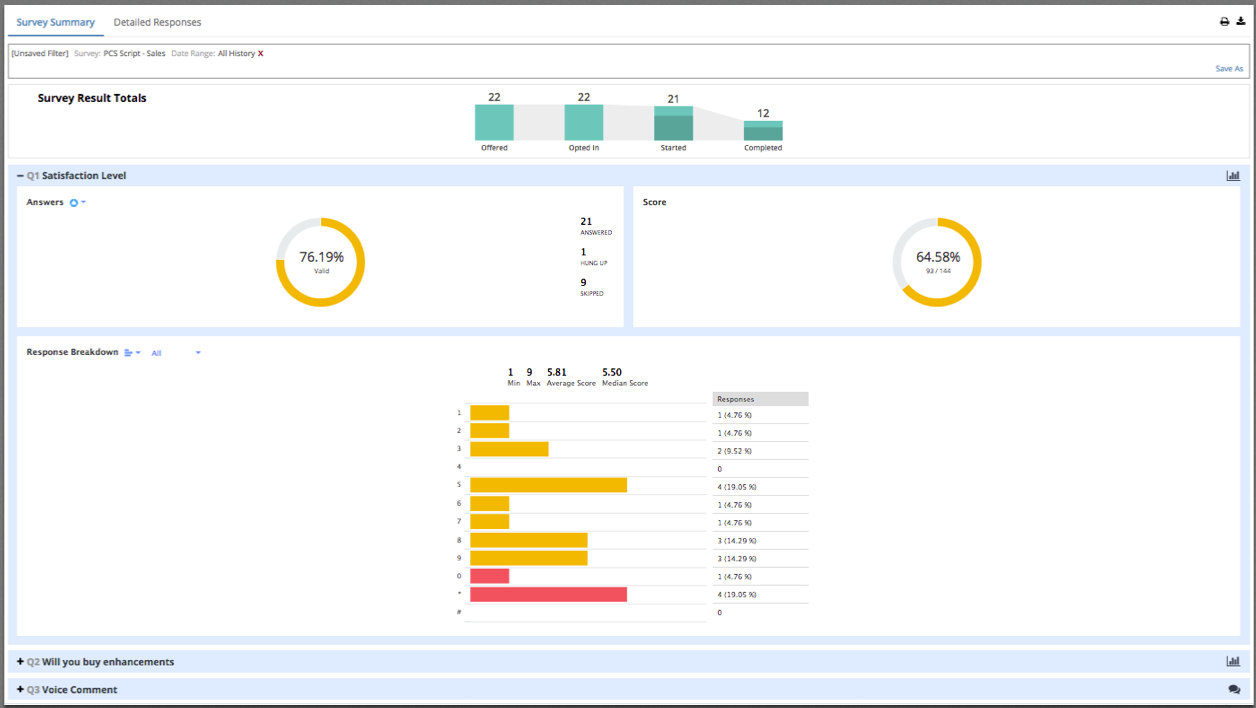
Task: Click the Answers donut chart type icon
Action: pos(76,203)
